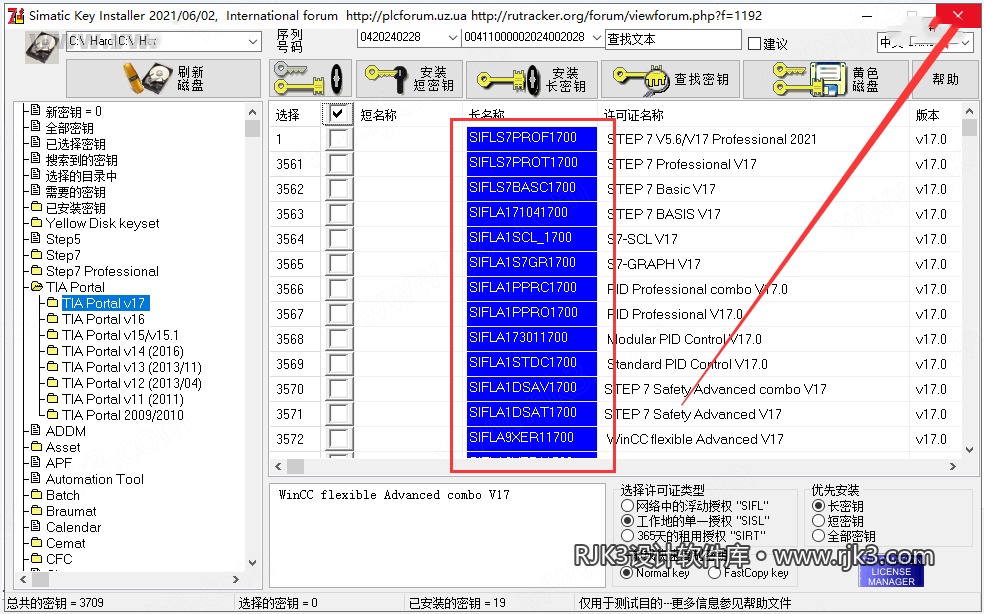The width and height of the screenshot is (984, 614).
Task: Click the yellow disk button (黄色磁盘)
Action: point(825,79)
